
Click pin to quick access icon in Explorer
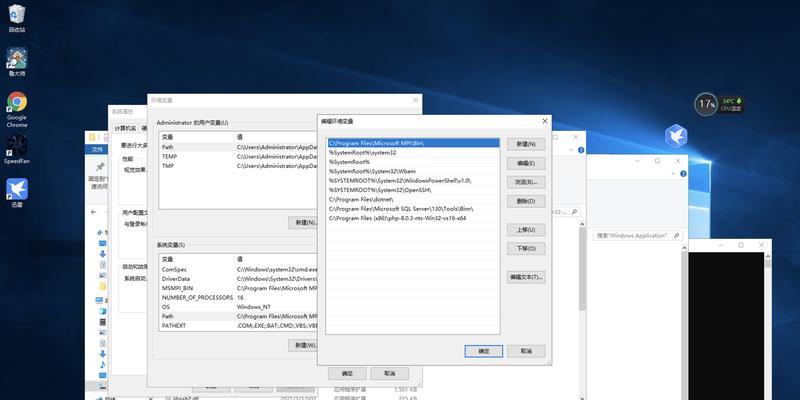coord(100,167)
